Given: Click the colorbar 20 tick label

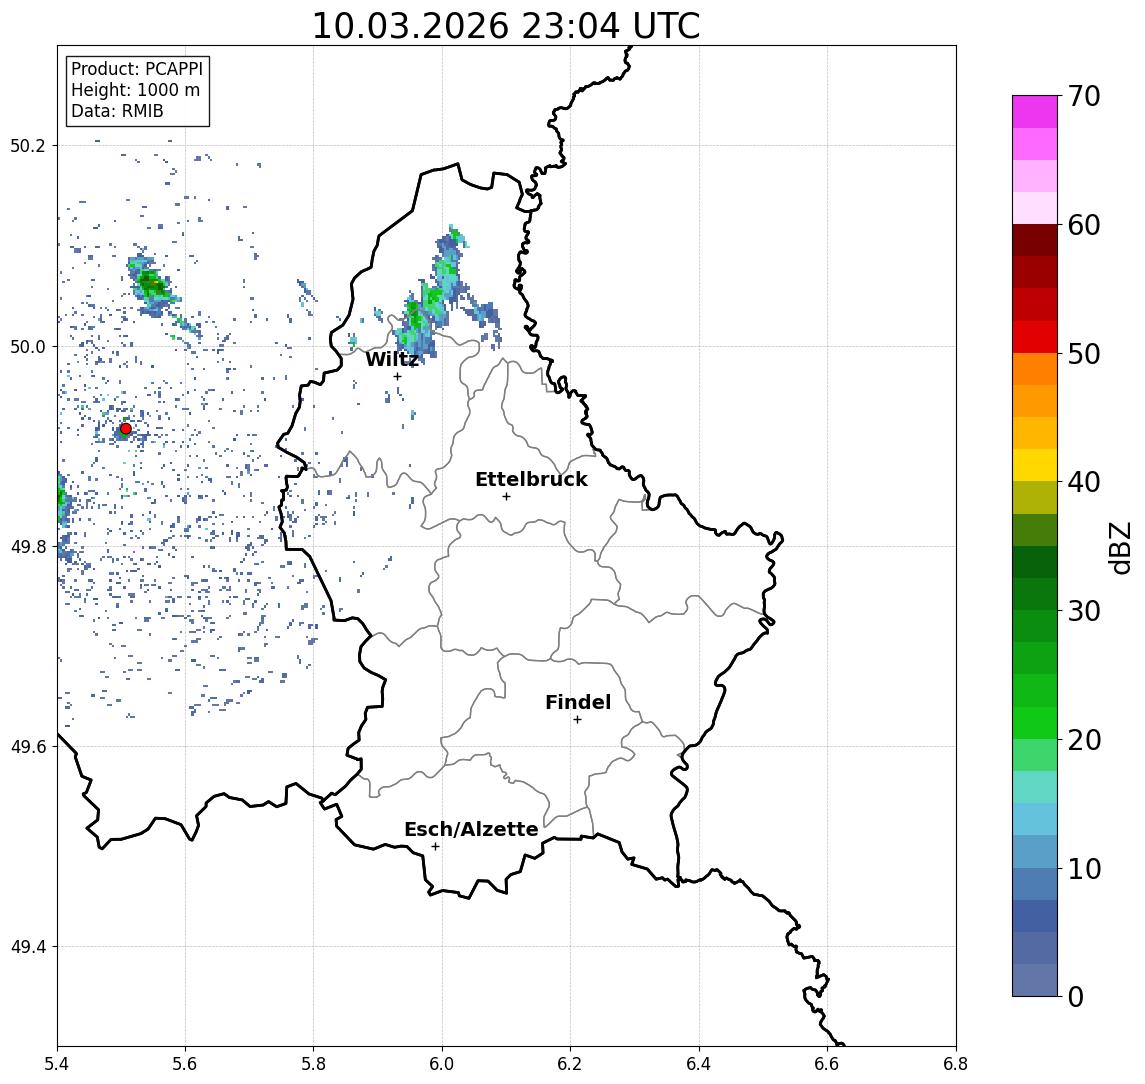Looking at the screenshot, I should coord(1084,739).
